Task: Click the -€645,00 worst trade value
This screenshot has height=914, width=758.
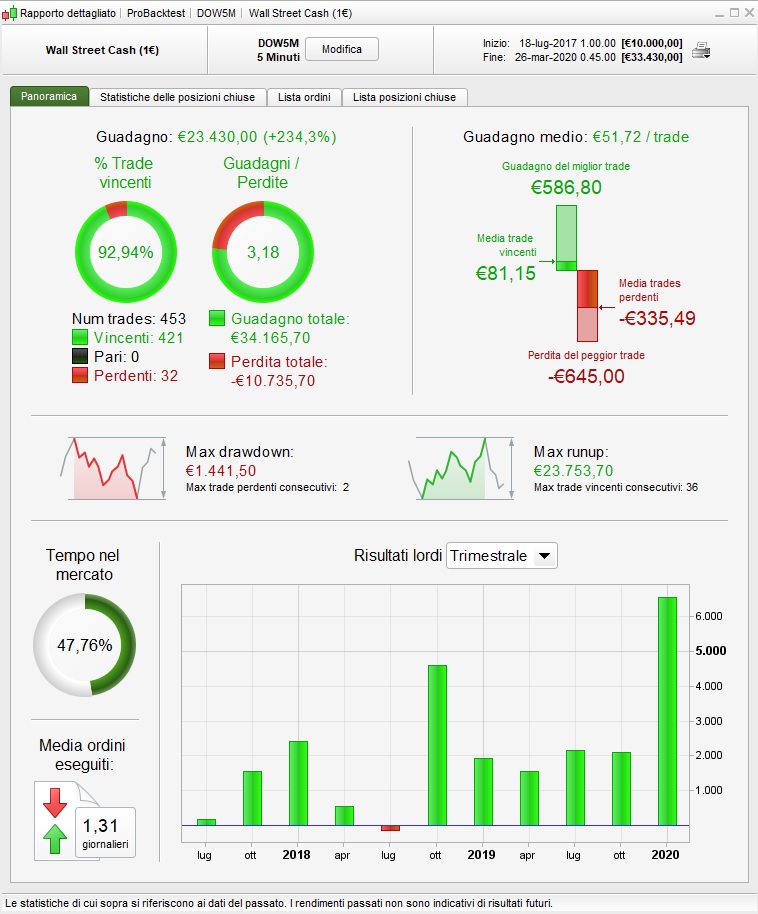Action: [586, 376]
